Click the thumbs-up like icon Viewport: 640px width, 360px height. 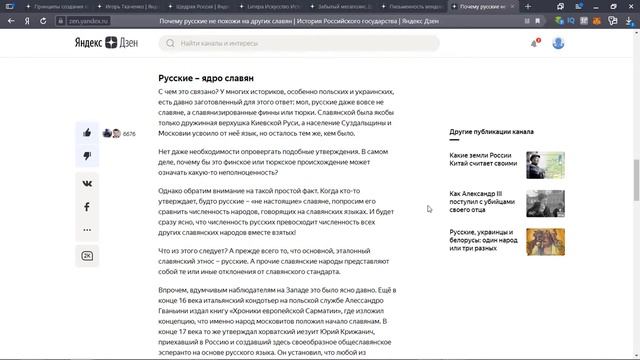[x=87, y=133]
